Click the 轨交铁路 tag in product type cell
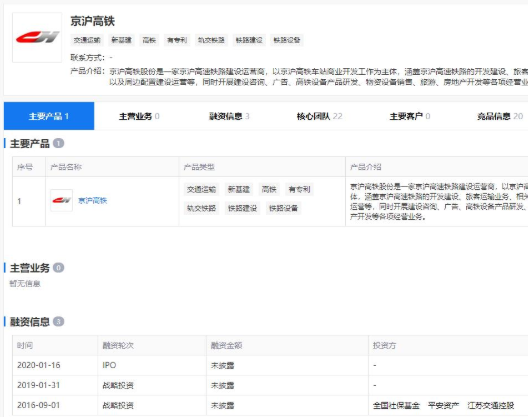 [x=201, y=208]
